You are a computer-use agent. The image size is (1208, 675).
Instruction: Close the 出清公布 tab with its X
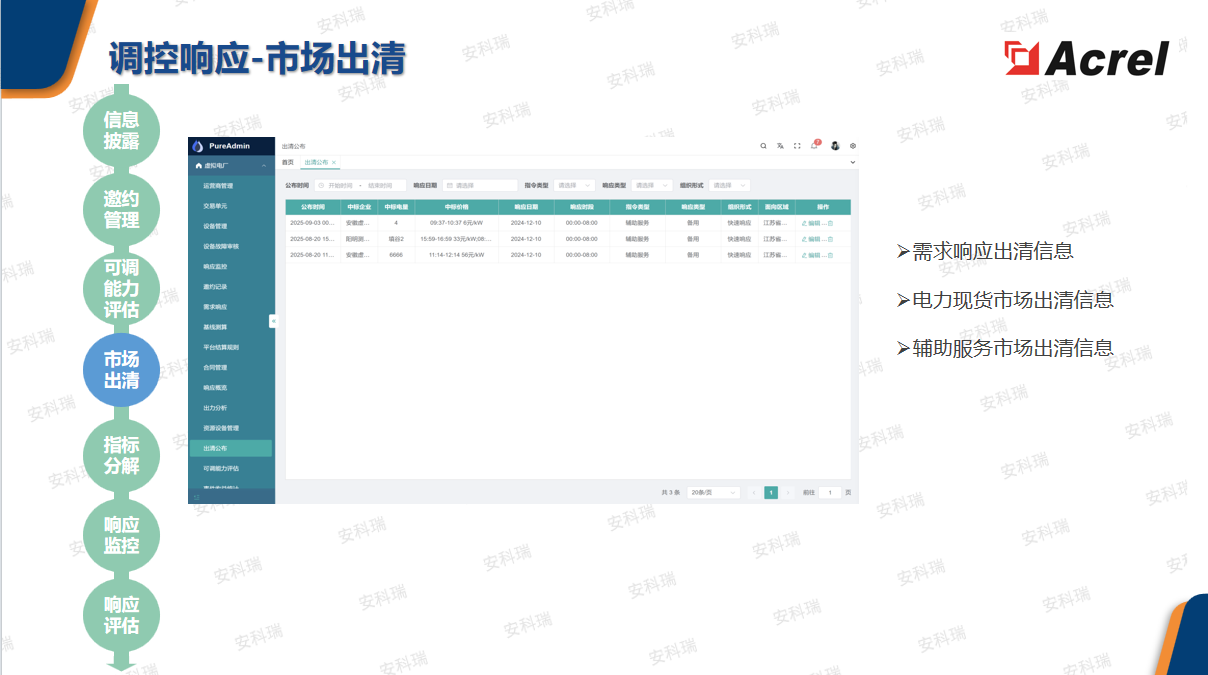334,162
